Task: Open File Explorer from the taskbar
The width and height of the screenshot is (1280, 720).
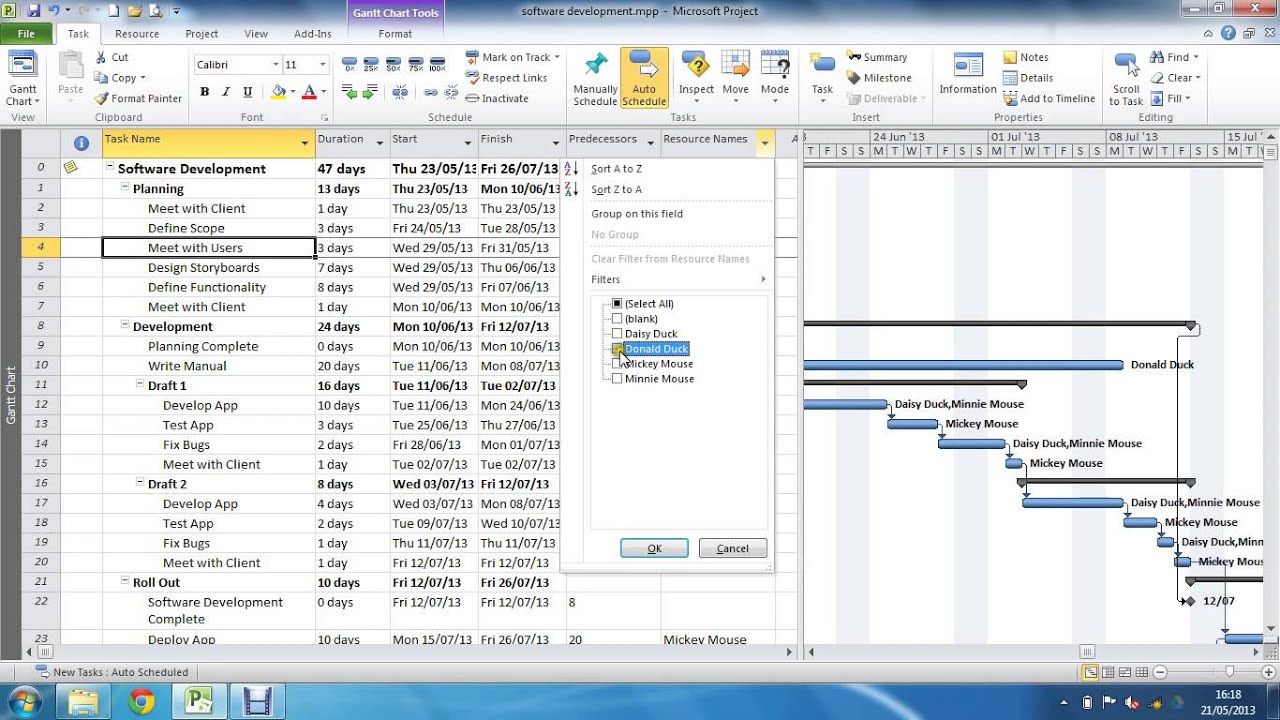Action: [x=83, y=703]
